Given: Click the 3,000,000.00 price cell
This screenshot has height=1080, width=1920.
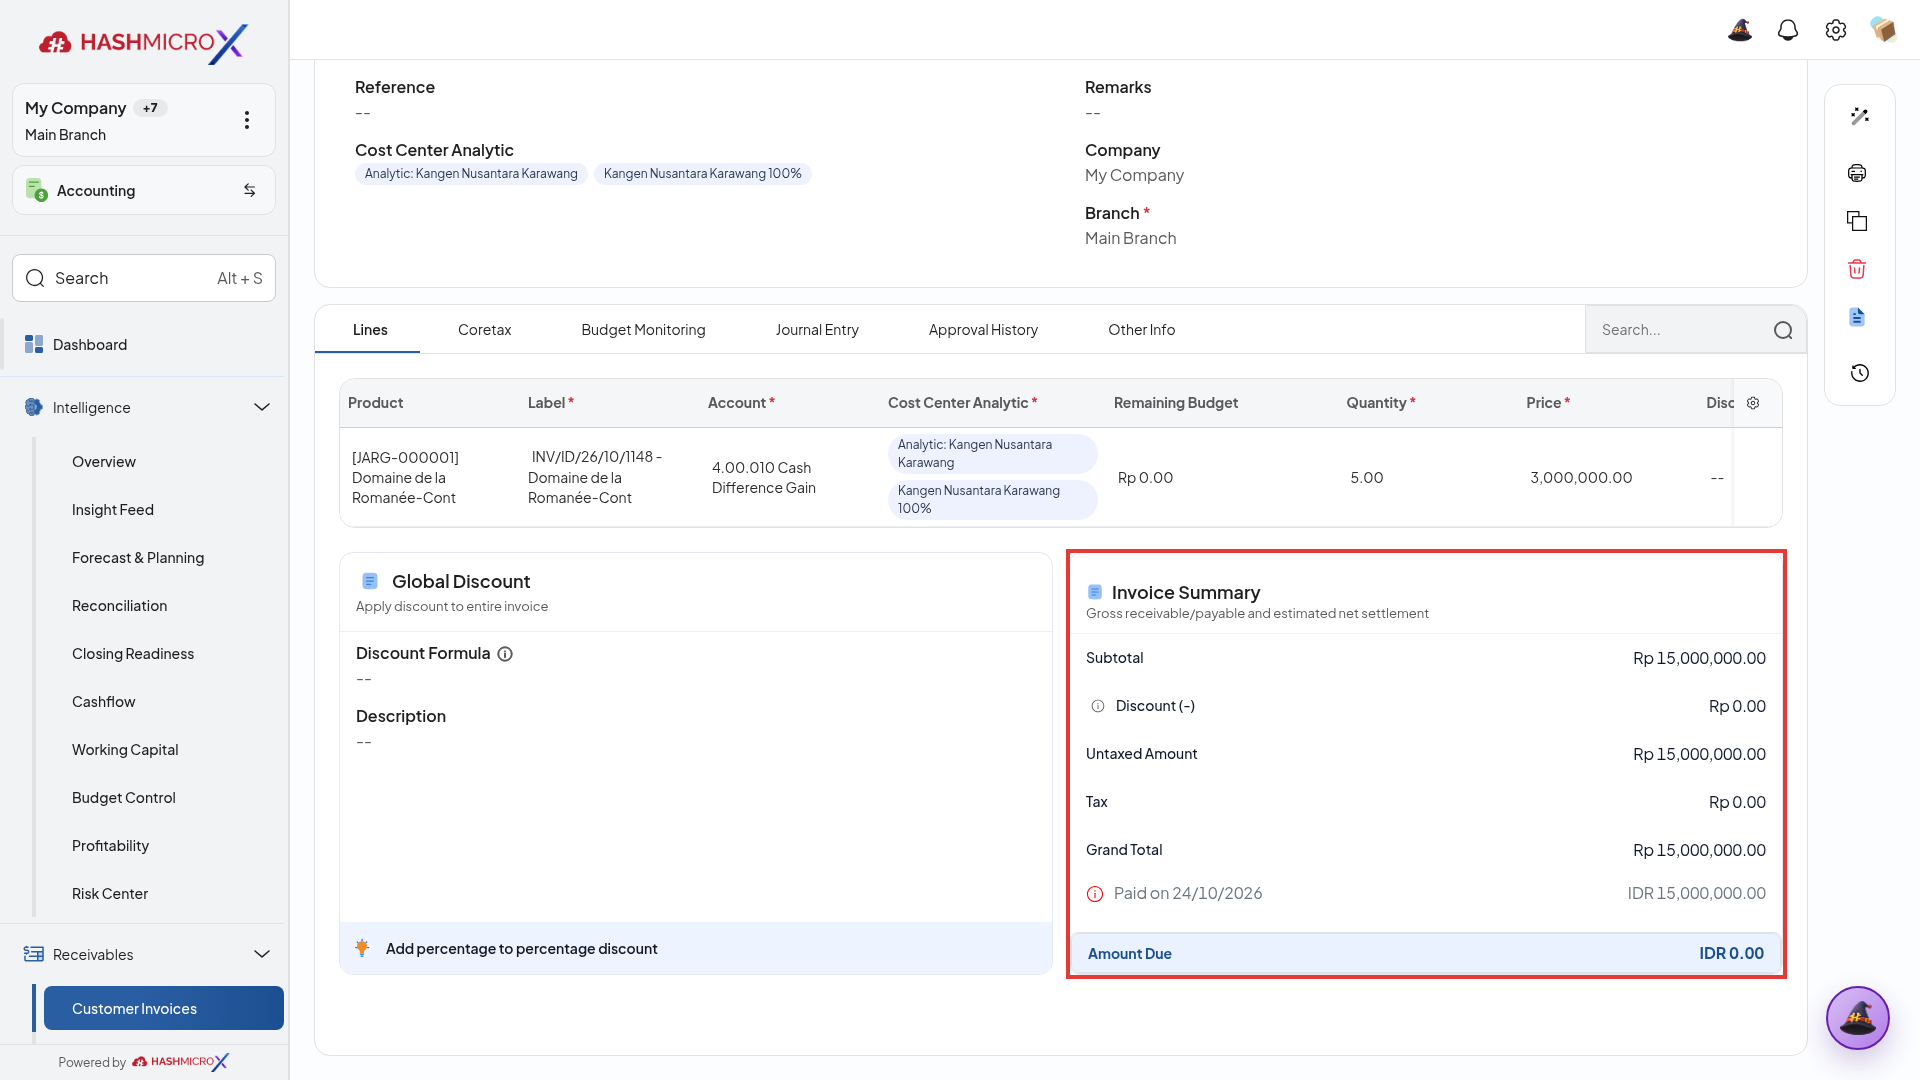Looking at the screenshot, I should [x=1581, y=478].
